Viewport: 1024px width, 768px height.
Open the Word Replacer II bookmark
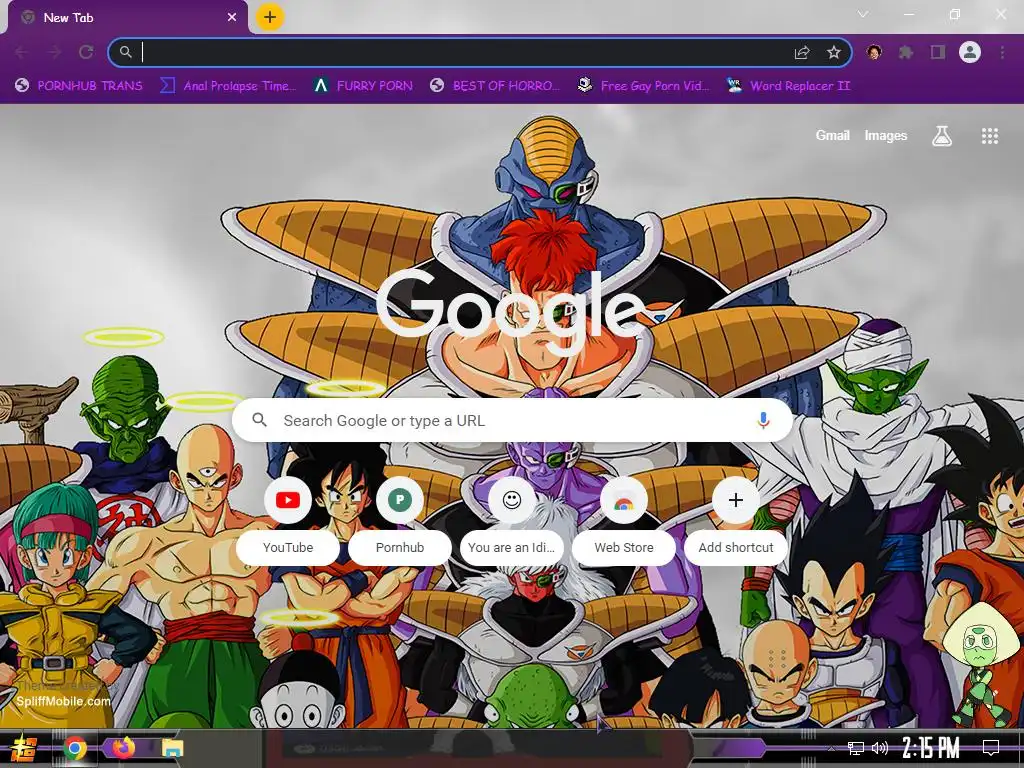[788, 86]
